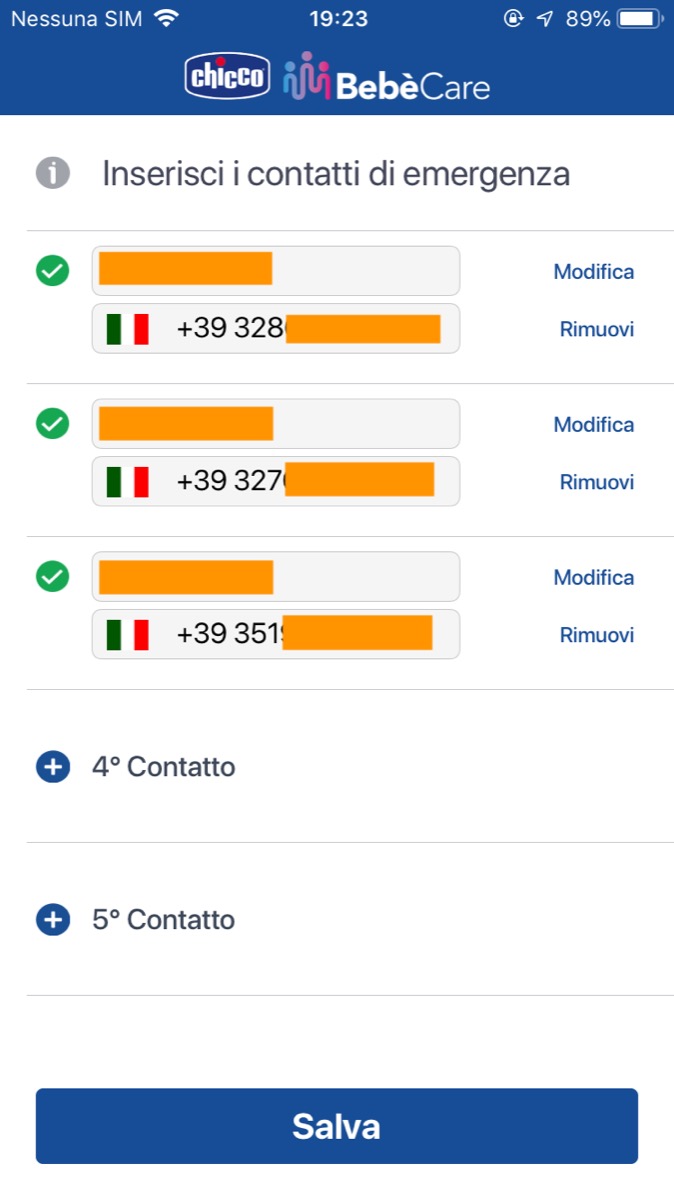Tap the Wi-Fi status icon
This screenshot has height=1200, width=674.
pos(166,18)
